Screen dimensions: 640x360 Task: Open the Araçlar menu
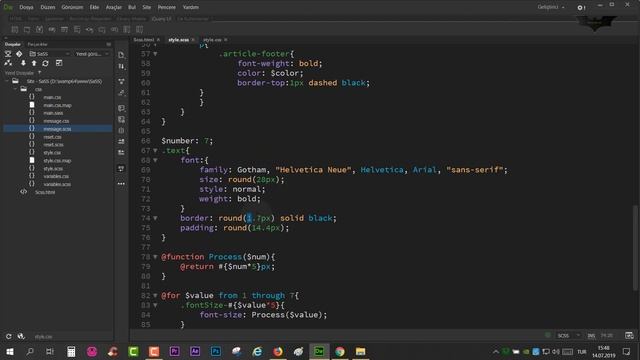click(114, 7)
